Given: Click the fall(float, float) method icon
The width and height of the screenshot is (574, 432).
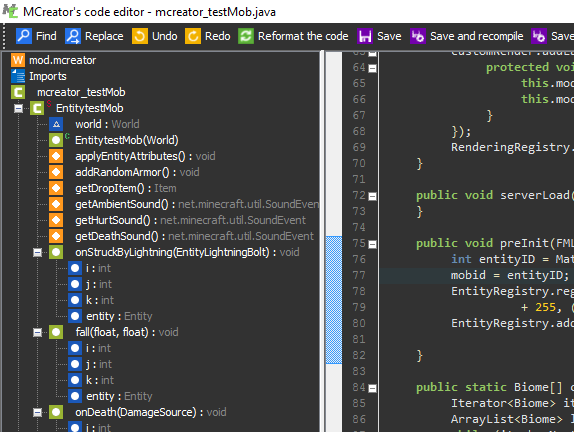Looking at the screenshot, I should click(x=56, y=332).
